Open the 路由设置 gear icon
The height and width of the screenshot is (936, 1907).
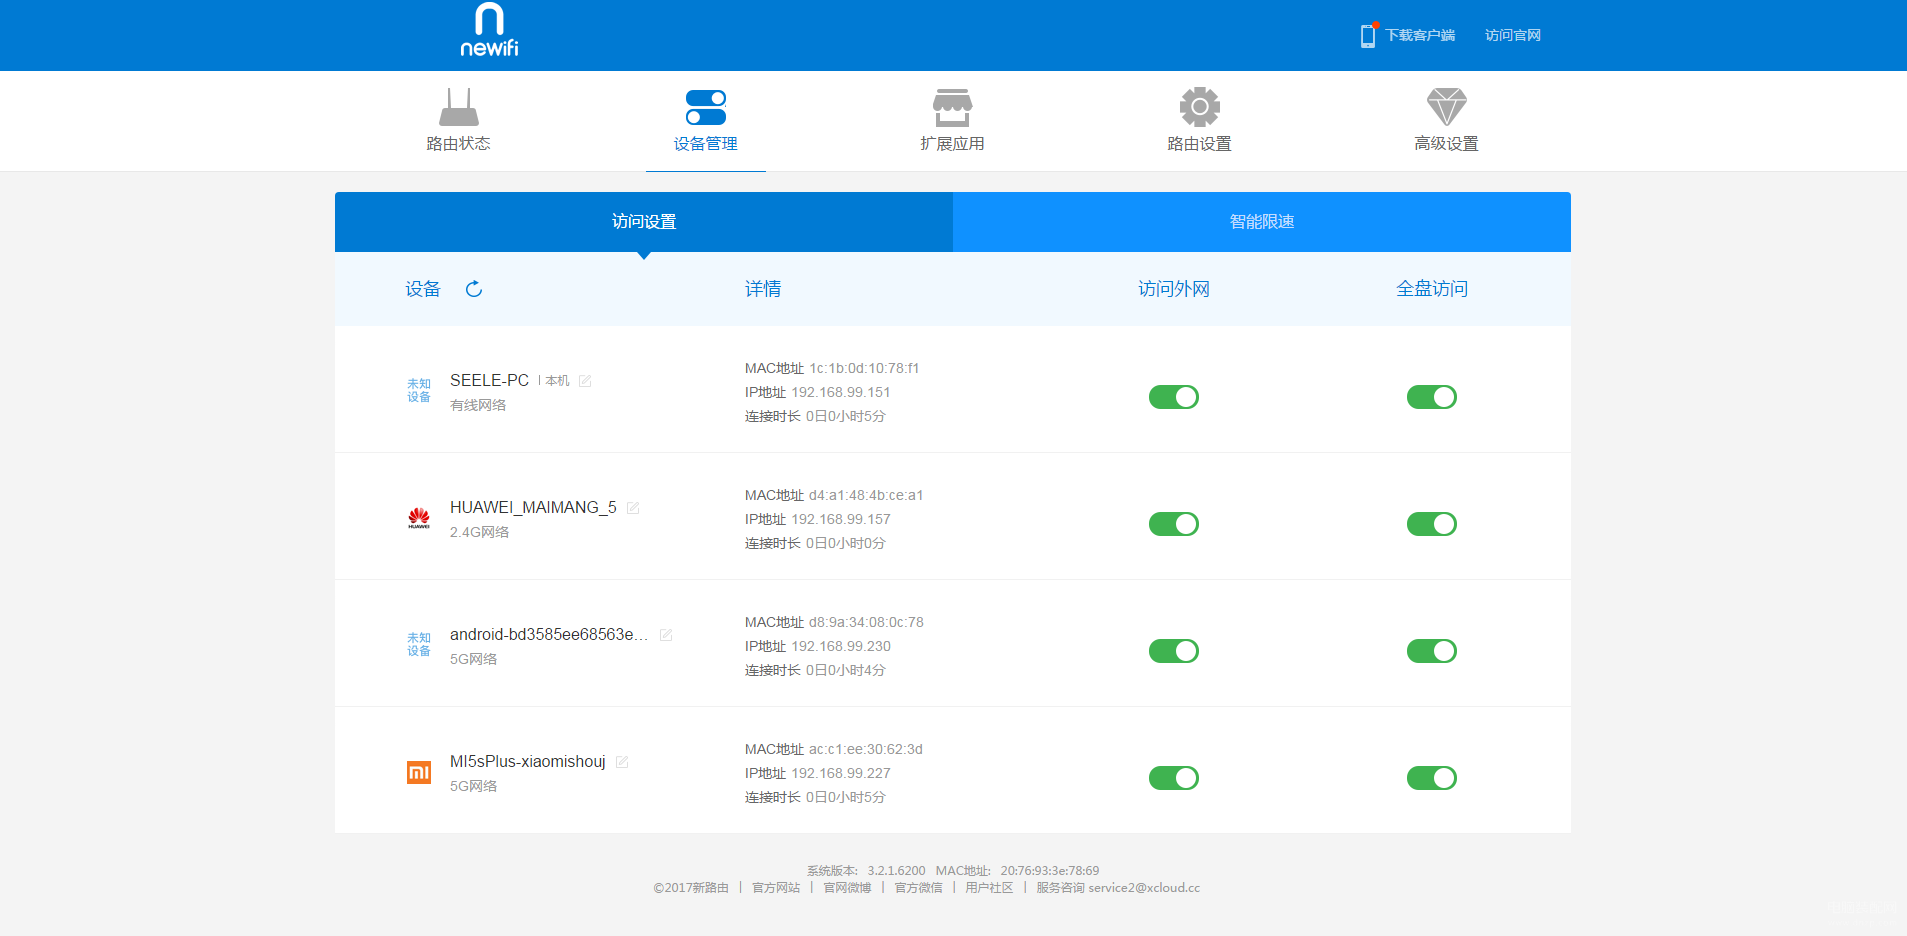click(x=1199, y=107)
